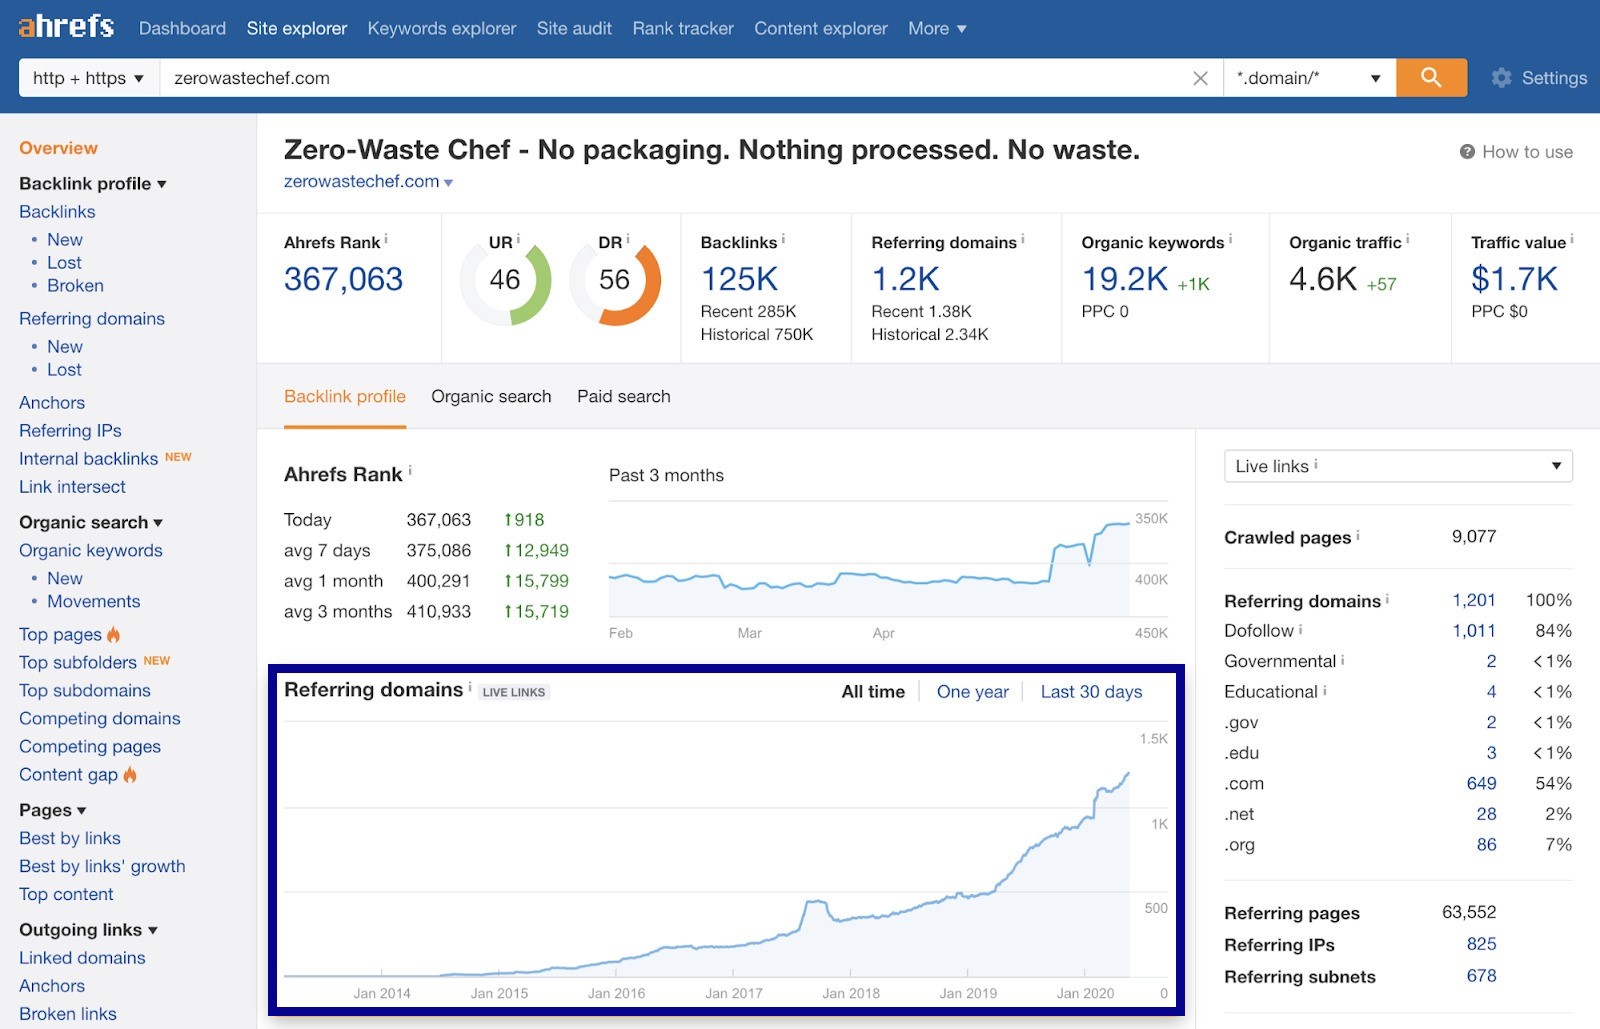1600x1029 pixels.
Task: Click the 1,201 referring domains count
Action: [x=1474, y=600]
